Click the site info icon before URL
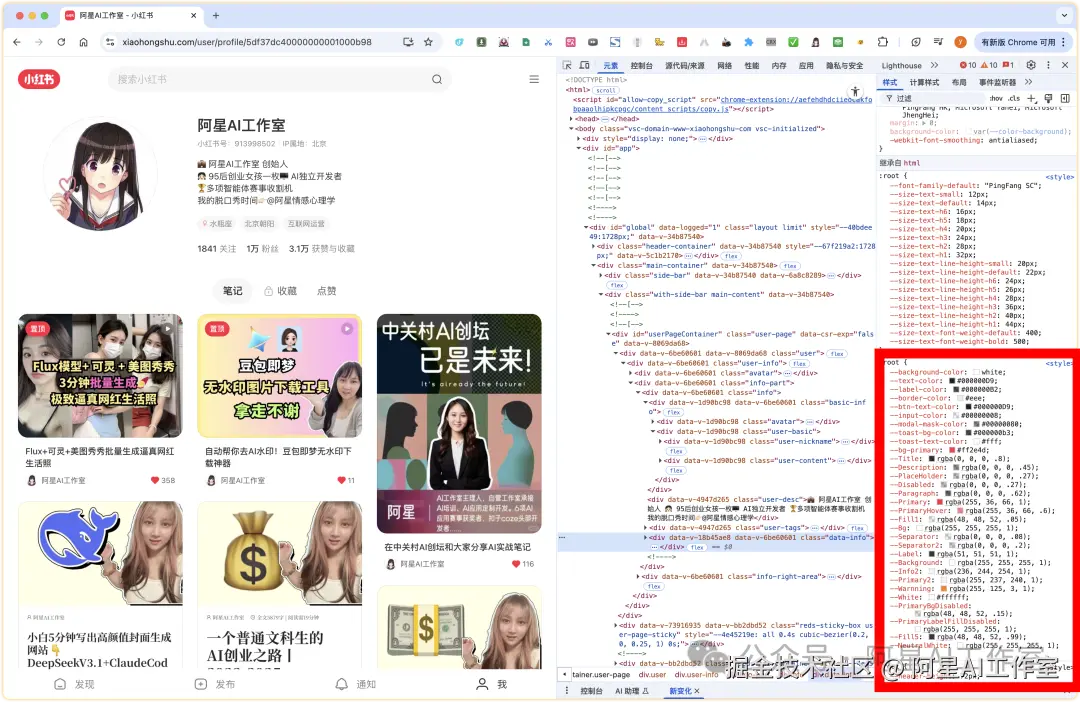The width and height of the screenshot is (1080, 702). pyautogui.click(x=110, y=42)
